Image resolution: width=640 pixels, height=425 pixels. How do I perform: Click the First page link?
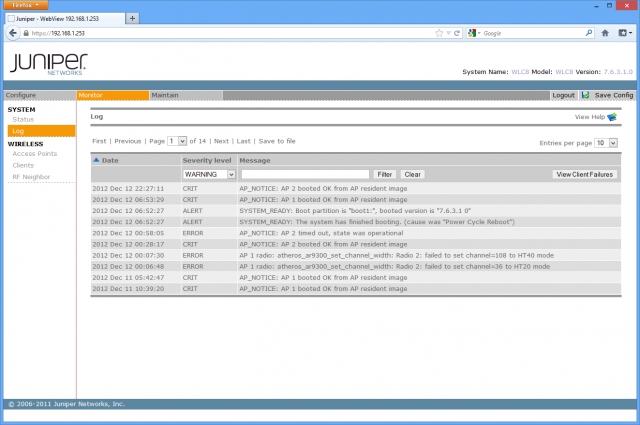[x=99, y=141]
